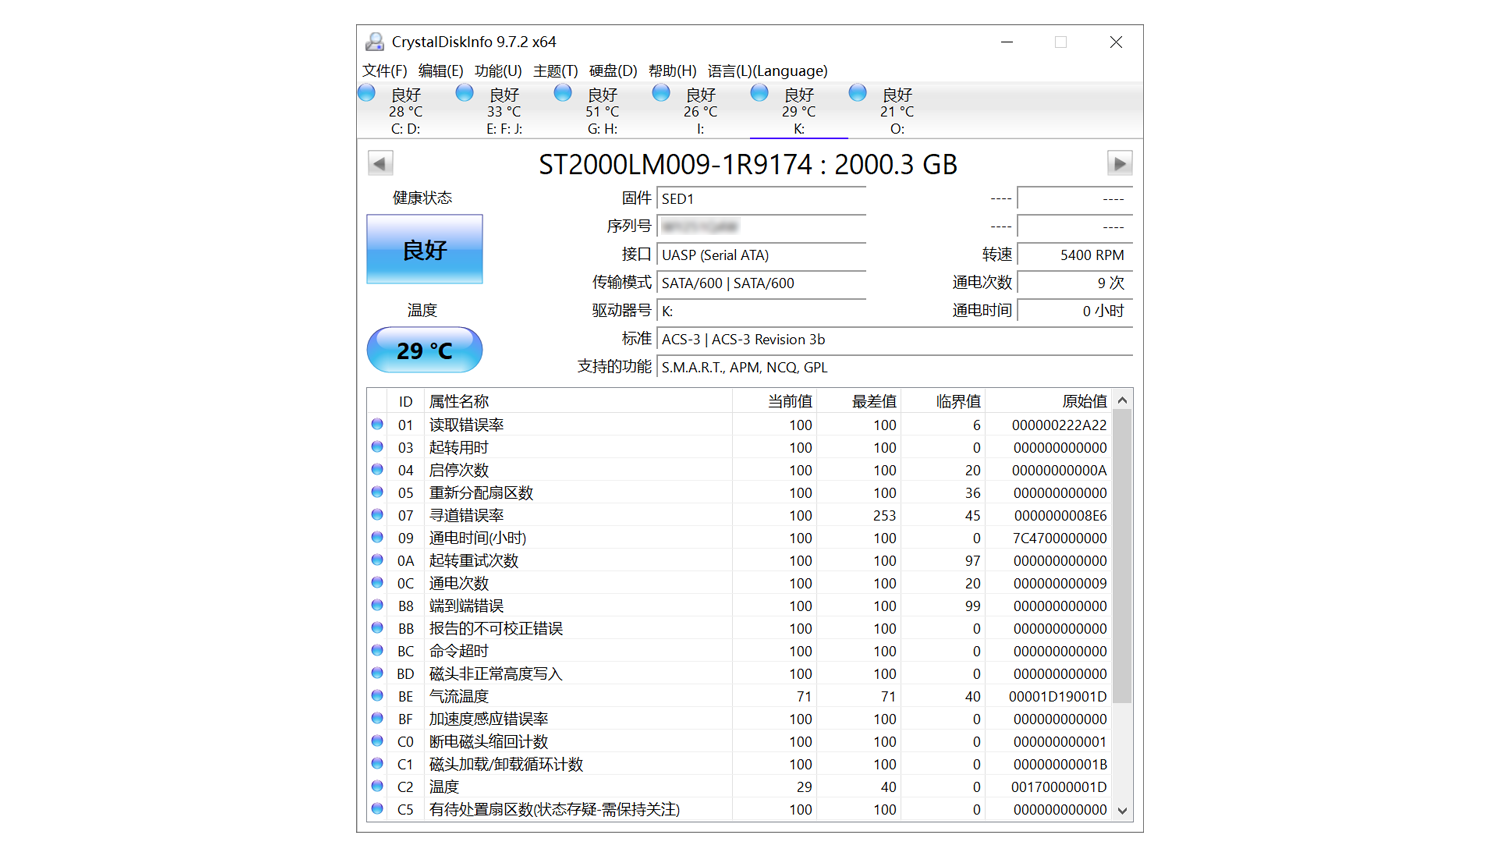The height and width of the screenshot is (857, 1500).
Task: Click raw value 0000000008E6 for 寻道错误率
Action: coord(1060,515)
